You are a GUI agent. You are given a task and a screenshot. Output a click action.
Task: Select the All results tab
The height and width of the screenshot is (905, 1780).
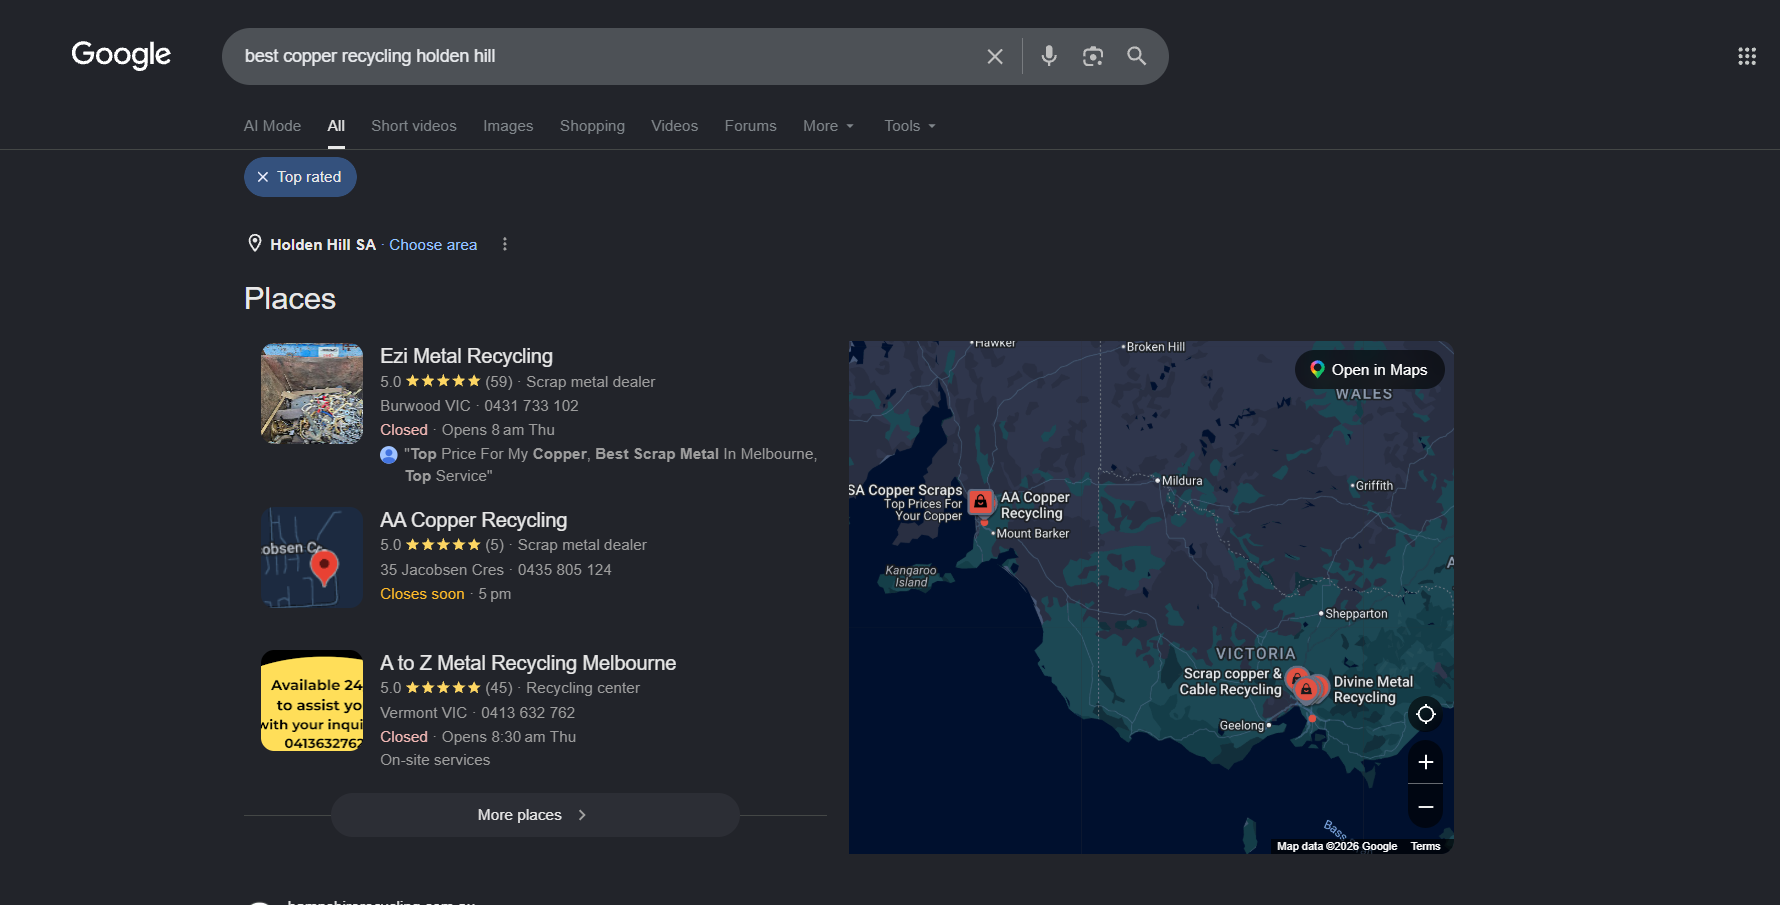click(336, 126)
